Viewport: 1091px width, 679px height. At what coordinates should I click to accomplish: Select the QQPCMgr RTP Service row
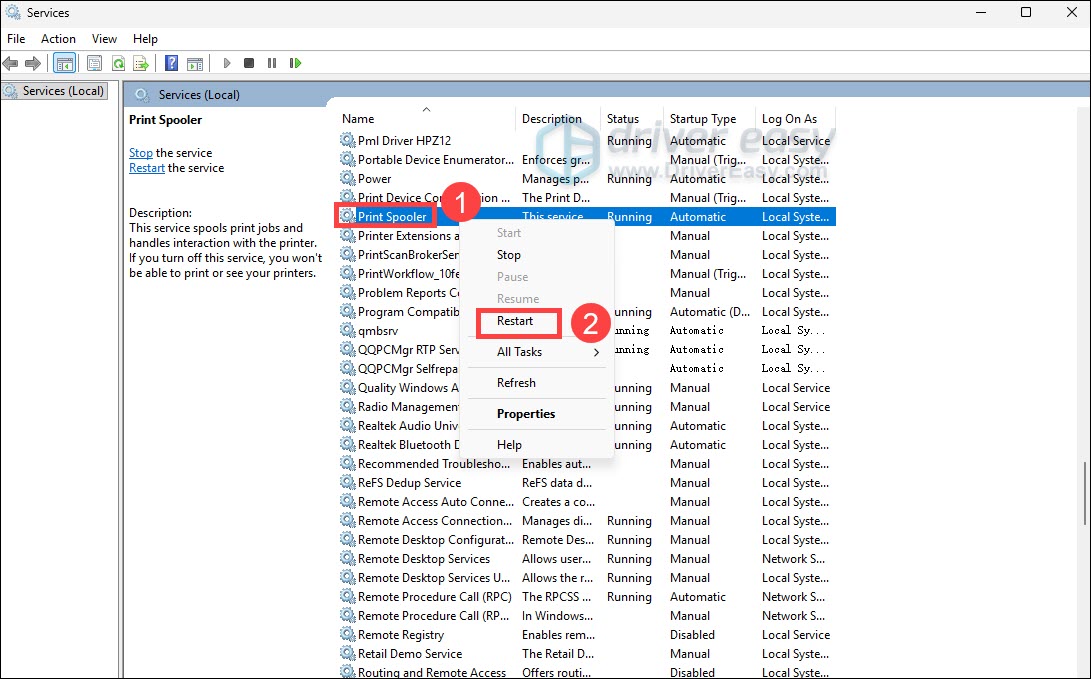click(587, 349)
